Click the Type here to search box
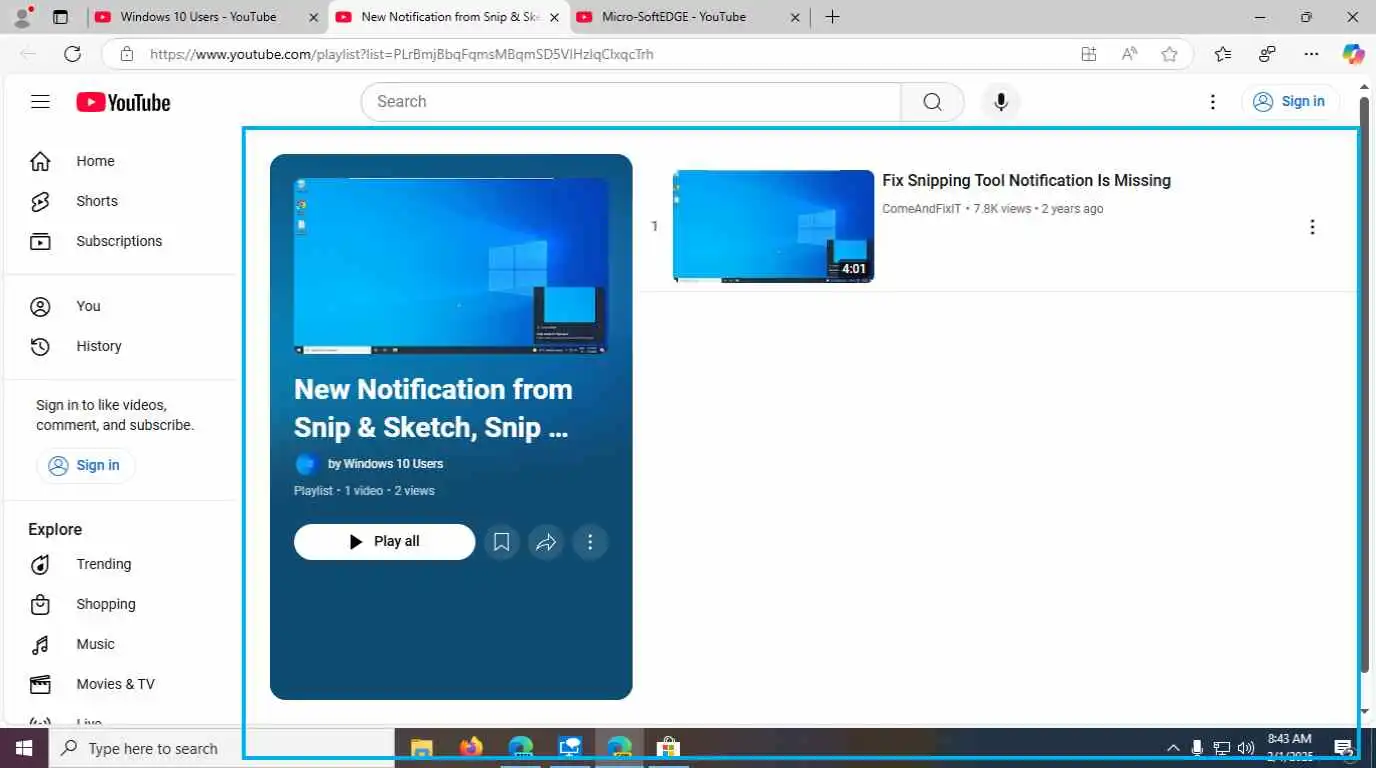1376x768 pixels. coord(220,748)
